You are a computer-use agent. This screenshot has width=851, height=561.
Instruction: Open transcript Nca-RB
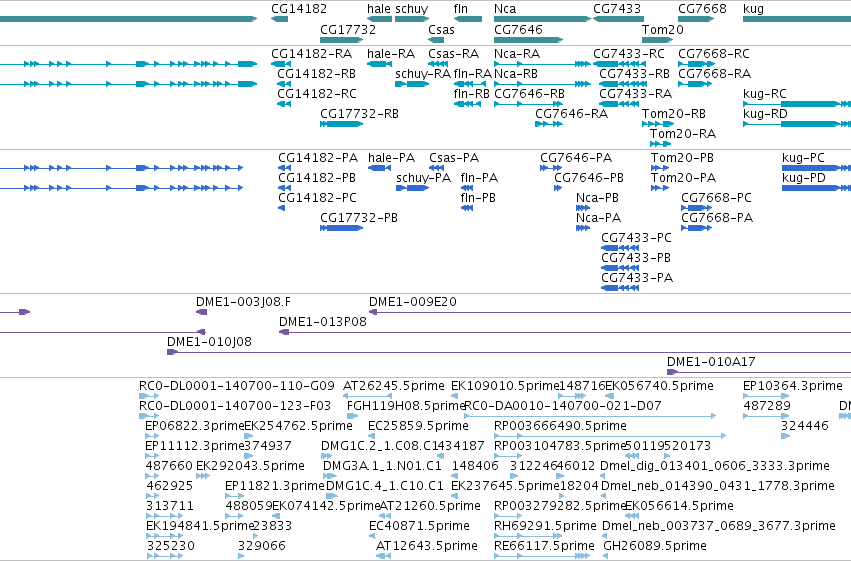516,74
